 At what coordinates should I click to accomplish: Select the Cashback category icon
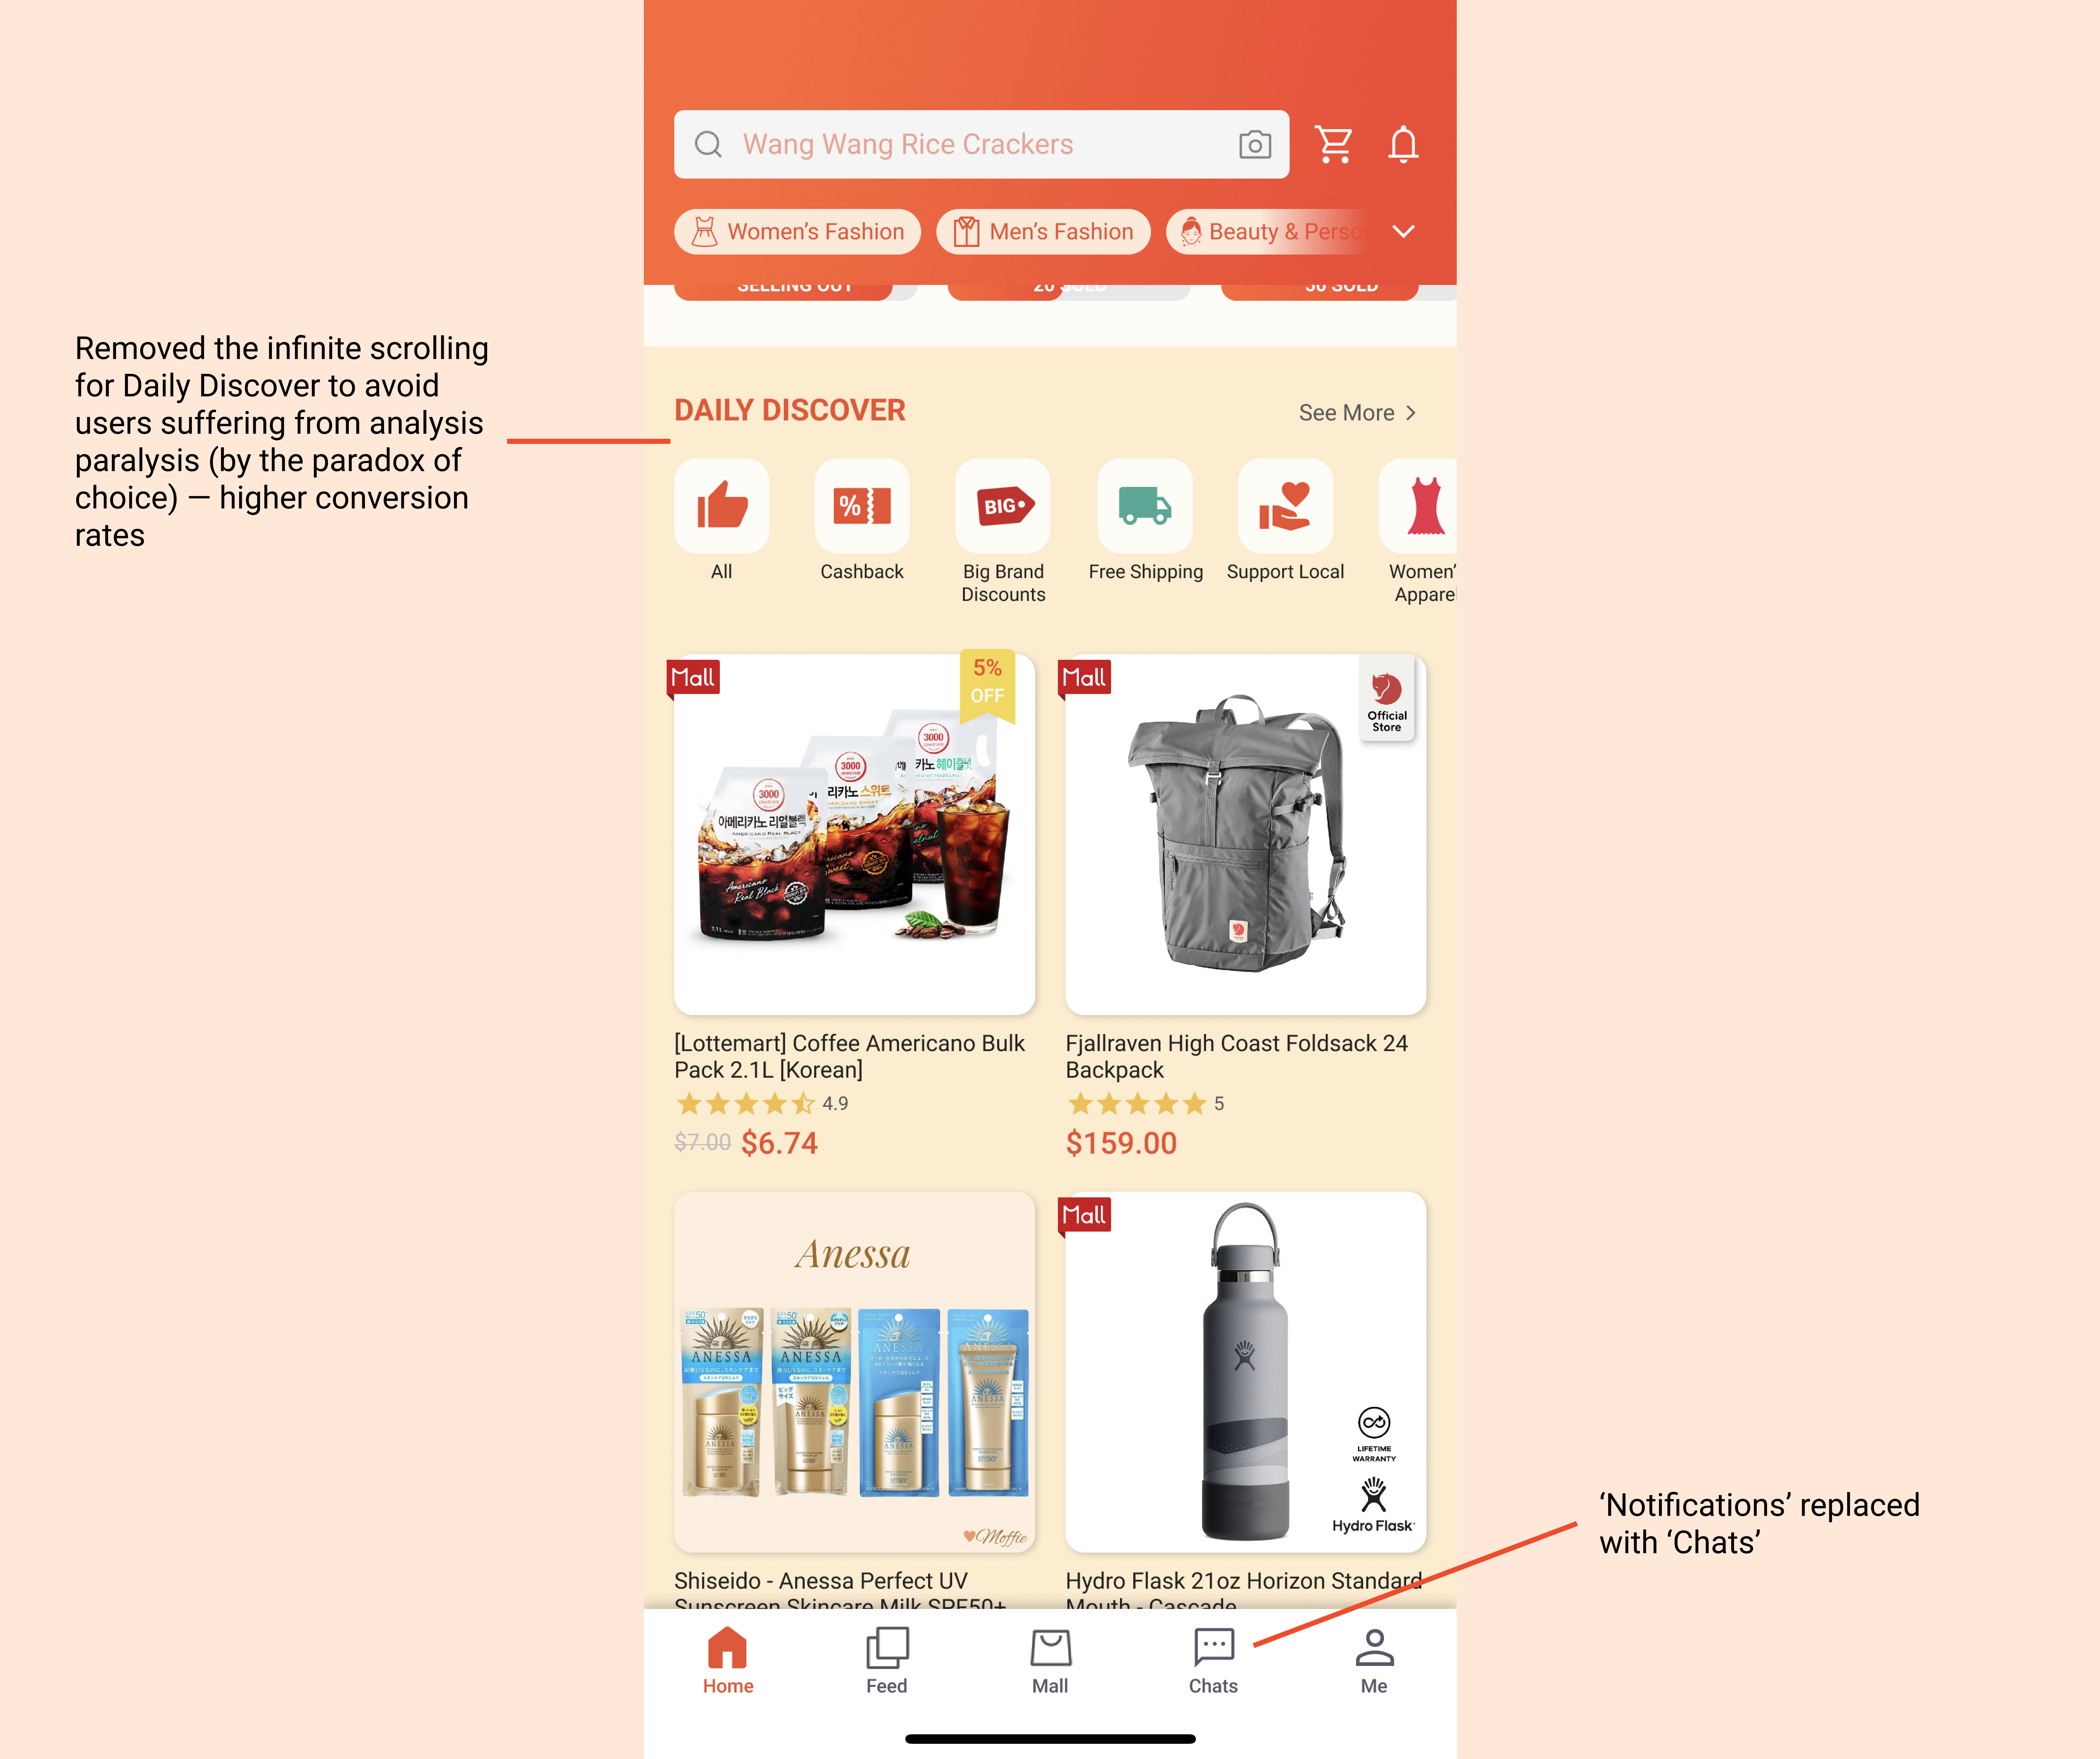(862, 506)
